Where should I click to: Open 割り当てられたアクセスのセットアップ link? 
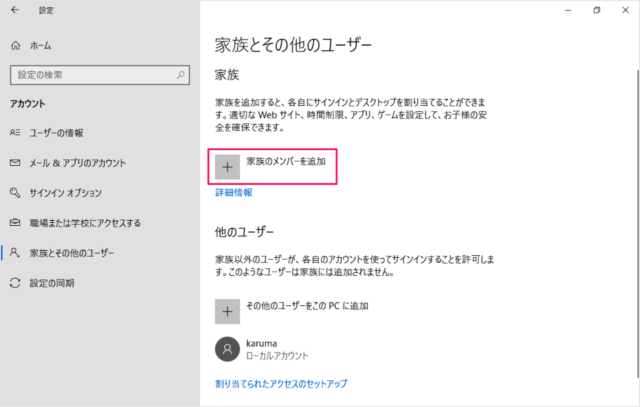coord(281,383)
